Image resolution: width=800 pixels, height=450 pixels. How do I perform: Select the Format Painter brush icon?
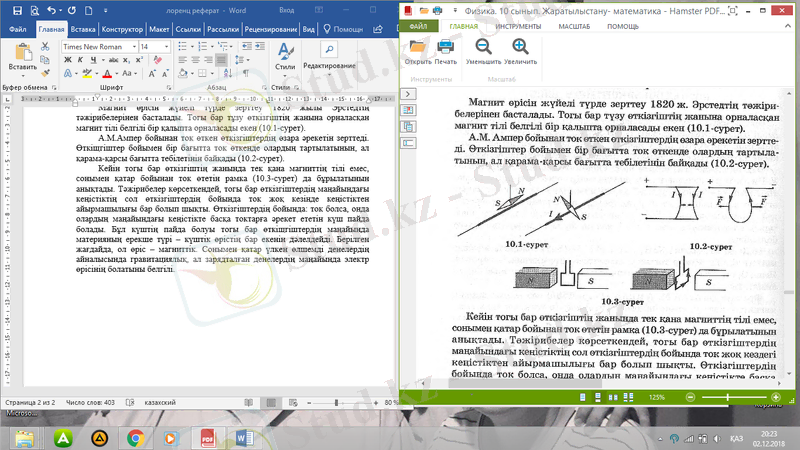pos(47,72)
